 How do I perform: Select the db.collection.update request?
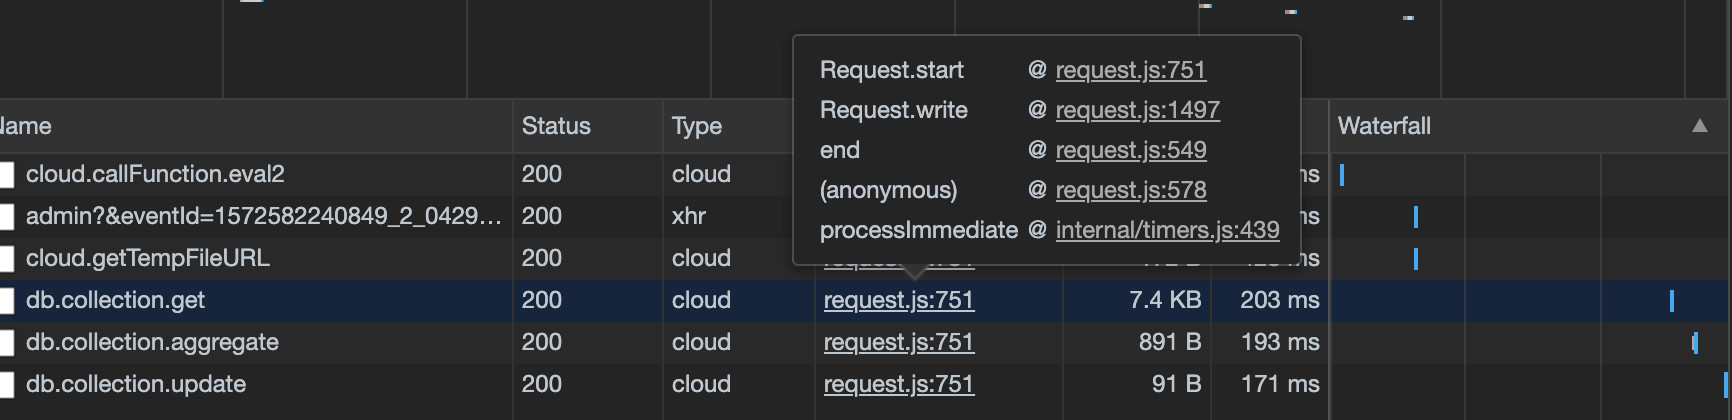tap(136, 384)
